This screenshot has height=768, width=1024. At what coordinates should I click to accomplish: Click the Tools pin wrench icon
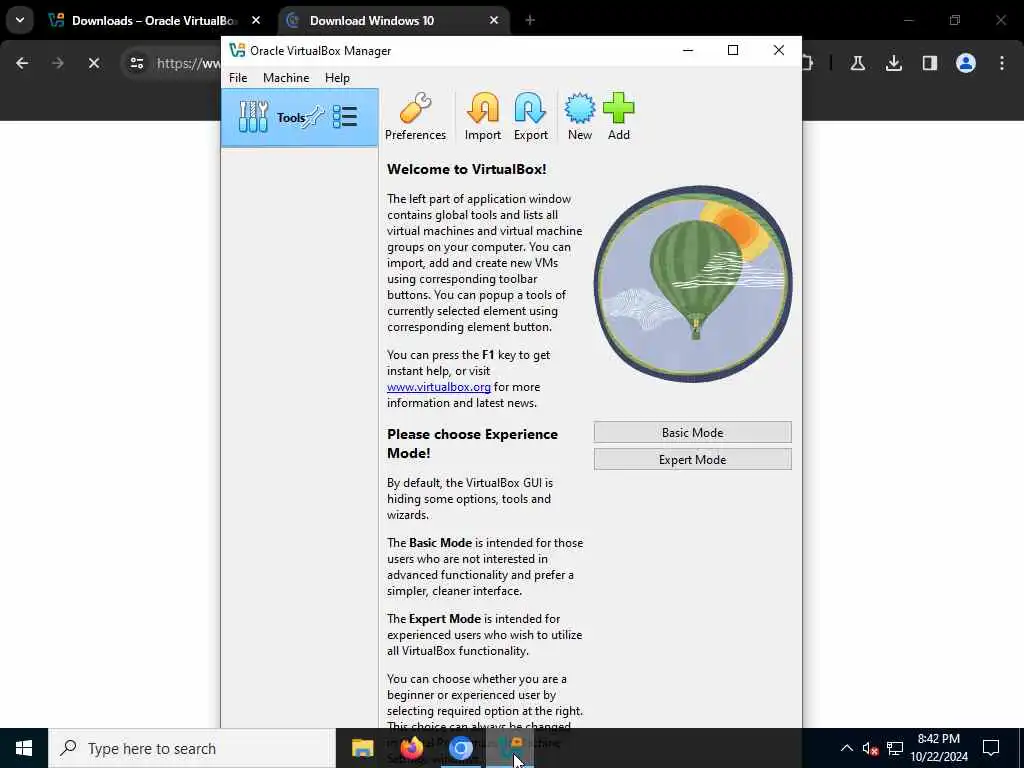pos(315,117)
